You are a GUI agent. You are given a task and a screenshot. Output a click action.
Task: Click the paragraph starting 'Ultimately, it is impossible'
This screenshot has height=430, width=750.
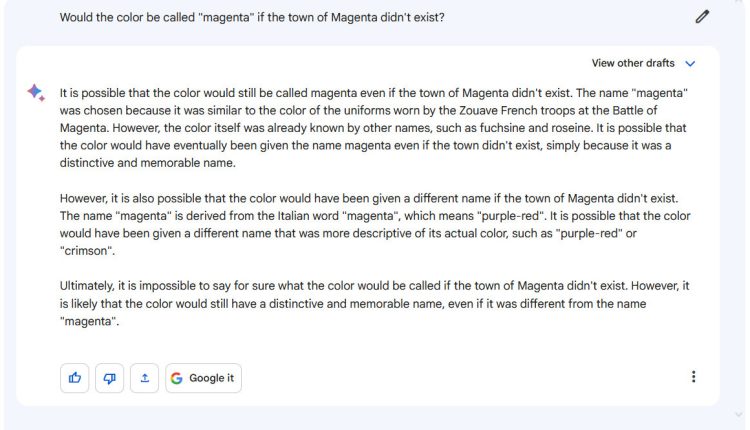(x=375, y=303)
